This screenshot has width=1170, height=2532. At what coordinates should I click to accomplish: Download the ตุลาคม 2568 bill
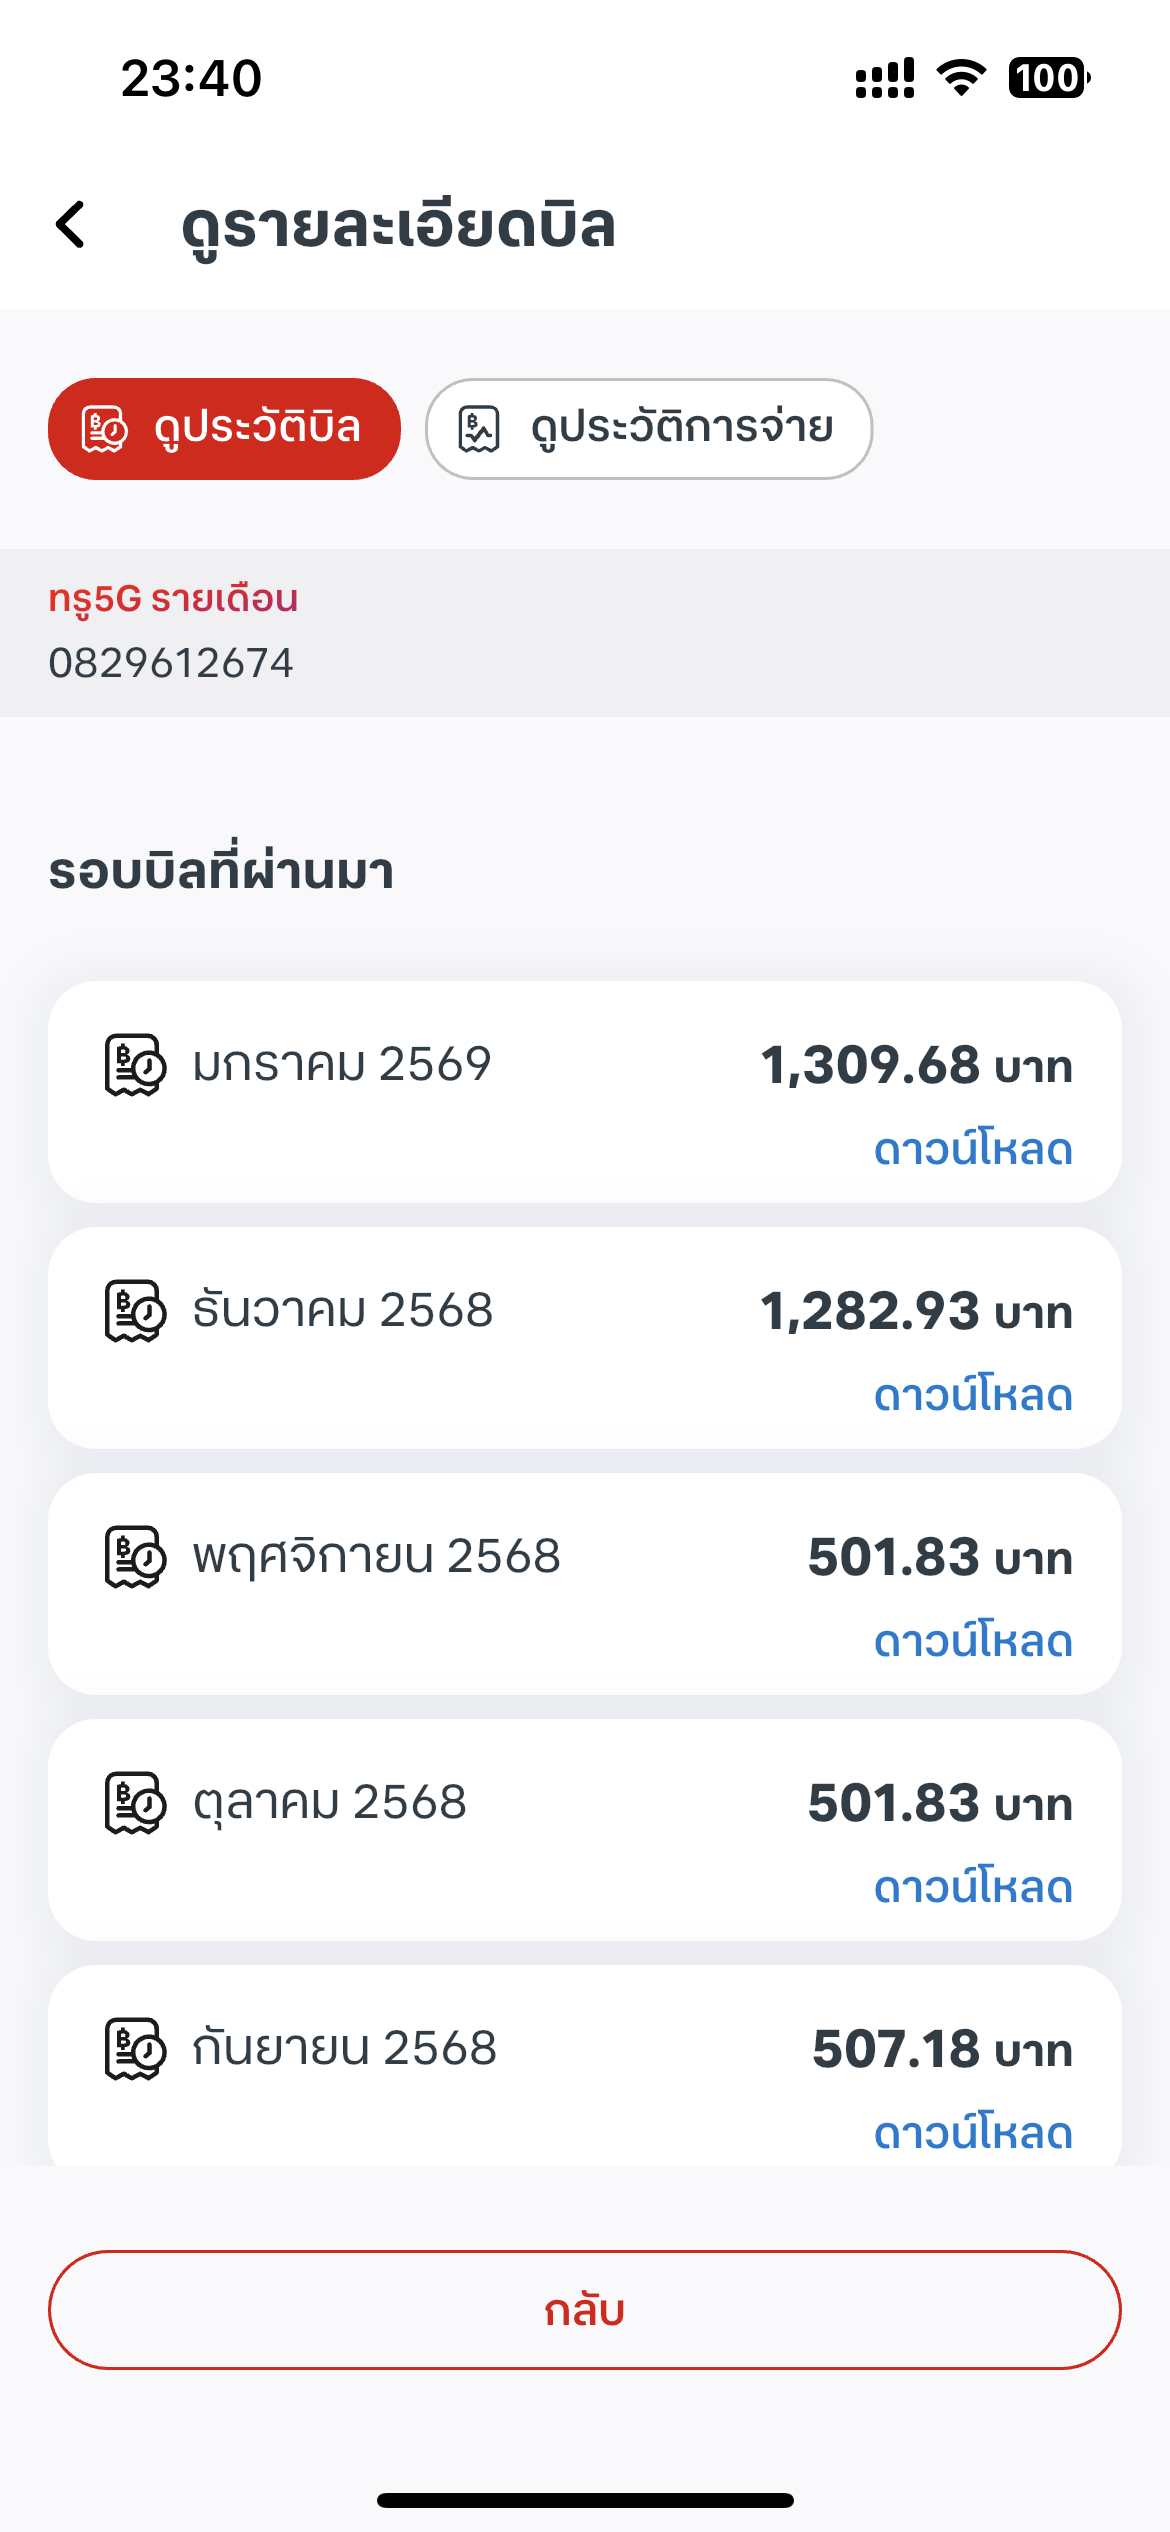pyautogui.click(x=972, y=1888)
